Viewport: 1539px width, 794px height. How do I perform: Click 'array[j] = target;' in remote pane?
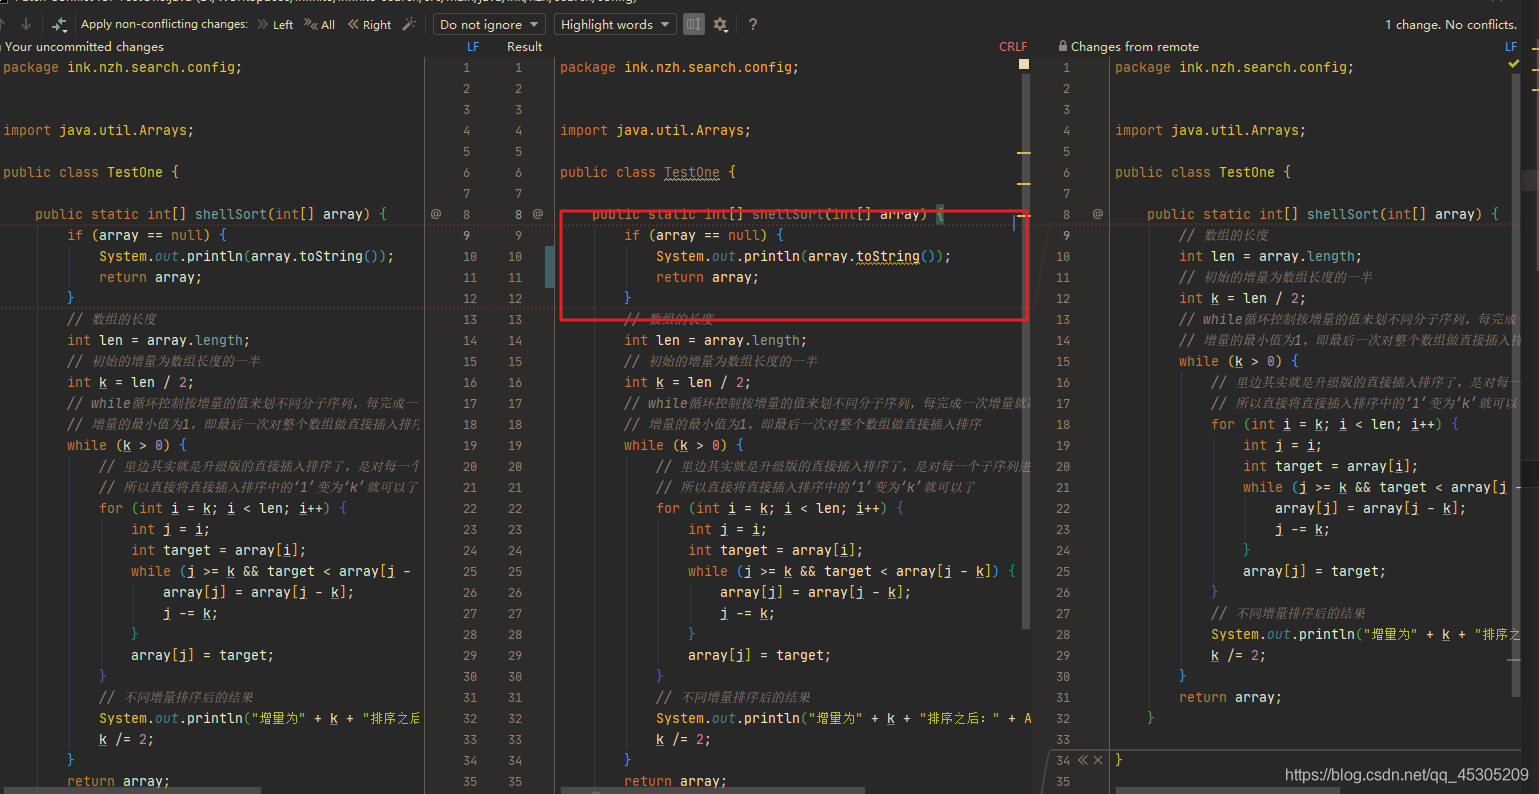tap(1314, 571)
